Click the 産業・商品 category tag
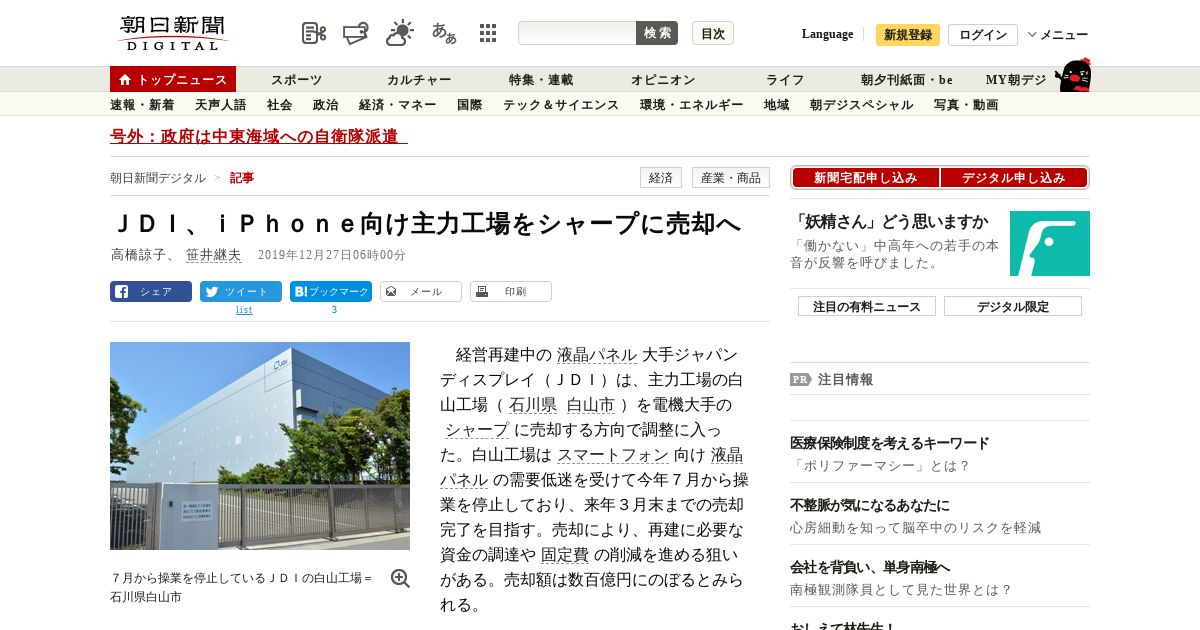This screenshot has height=630, width=1200. (730, 178)
